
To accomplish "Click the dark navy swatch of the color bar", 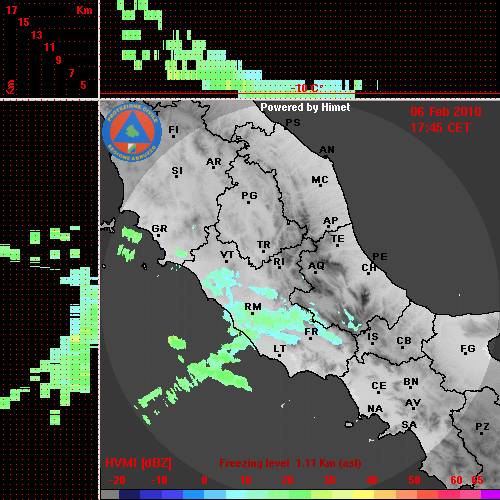I will tap(129, 495).
